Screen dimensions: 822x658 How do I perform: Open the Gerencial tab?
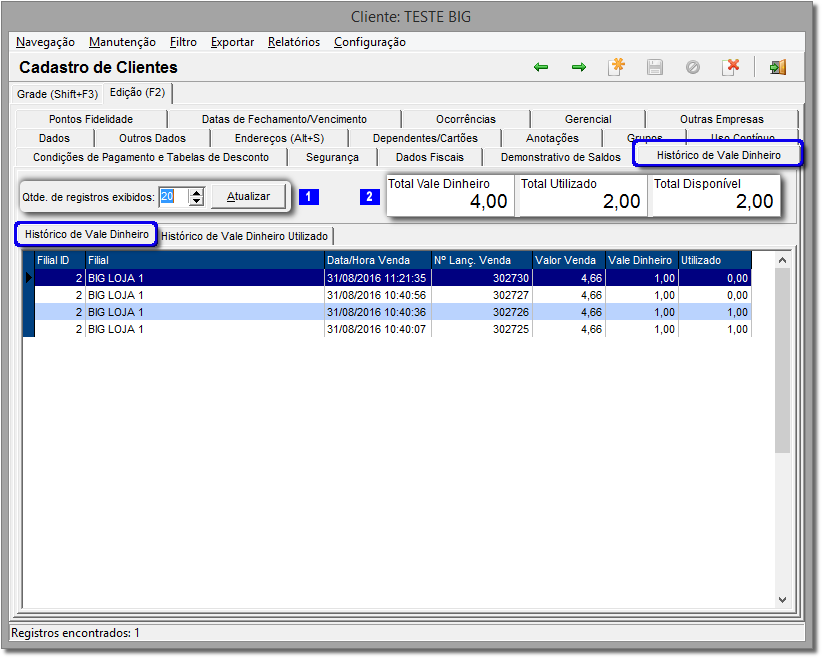(x=588, y=119)
